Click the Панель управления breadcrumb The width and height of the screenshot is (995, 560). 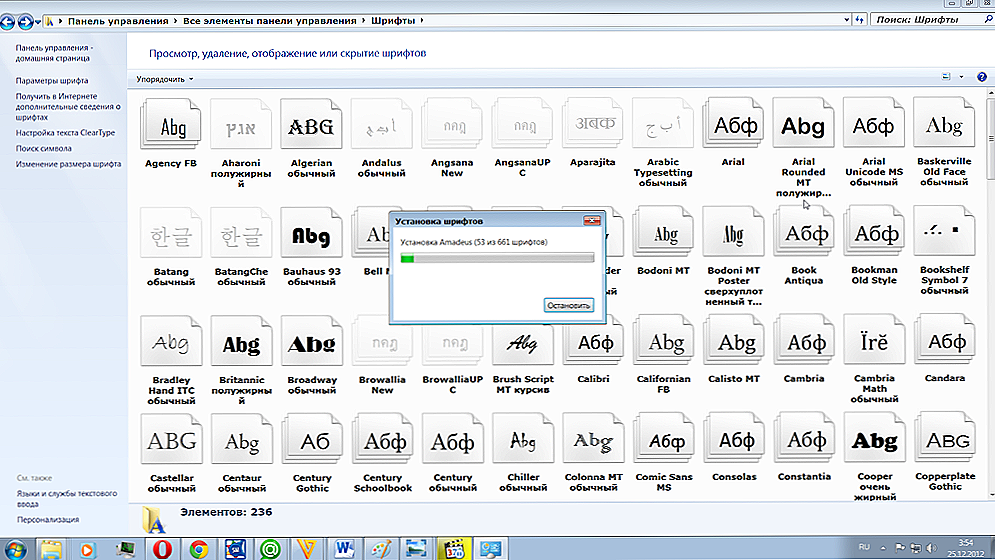pos(118,20)
